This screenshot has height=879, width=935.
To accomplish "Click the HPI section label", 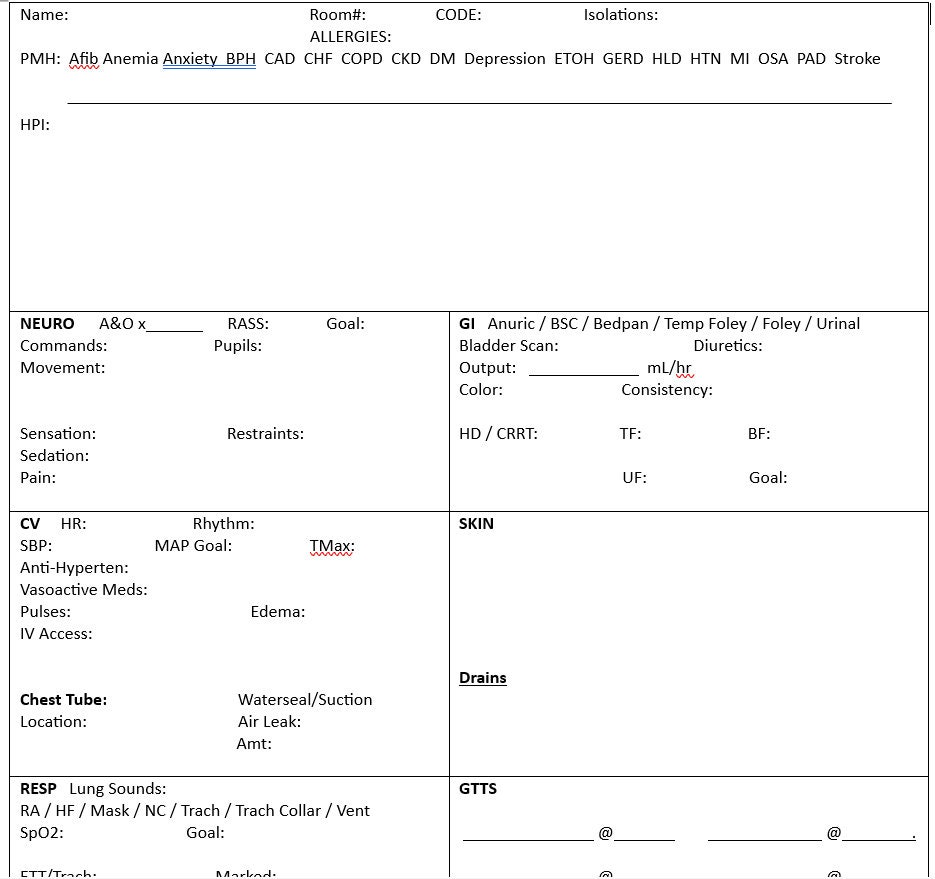I will (x=34, y=124).
